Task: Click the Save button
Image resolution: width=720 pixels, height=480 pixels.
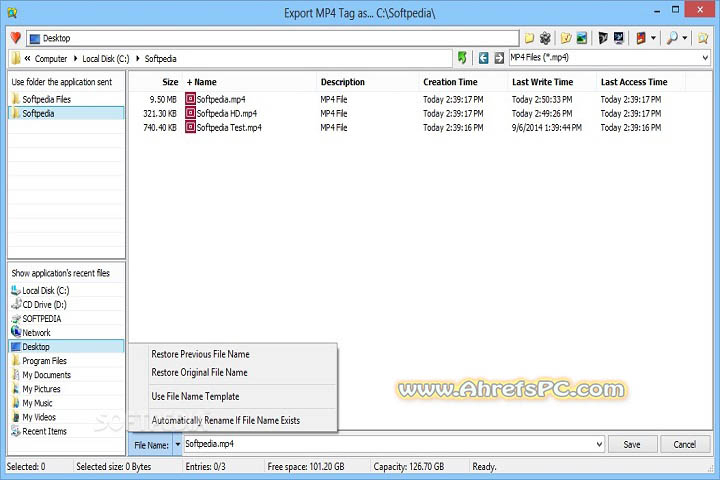Action: 632,444
